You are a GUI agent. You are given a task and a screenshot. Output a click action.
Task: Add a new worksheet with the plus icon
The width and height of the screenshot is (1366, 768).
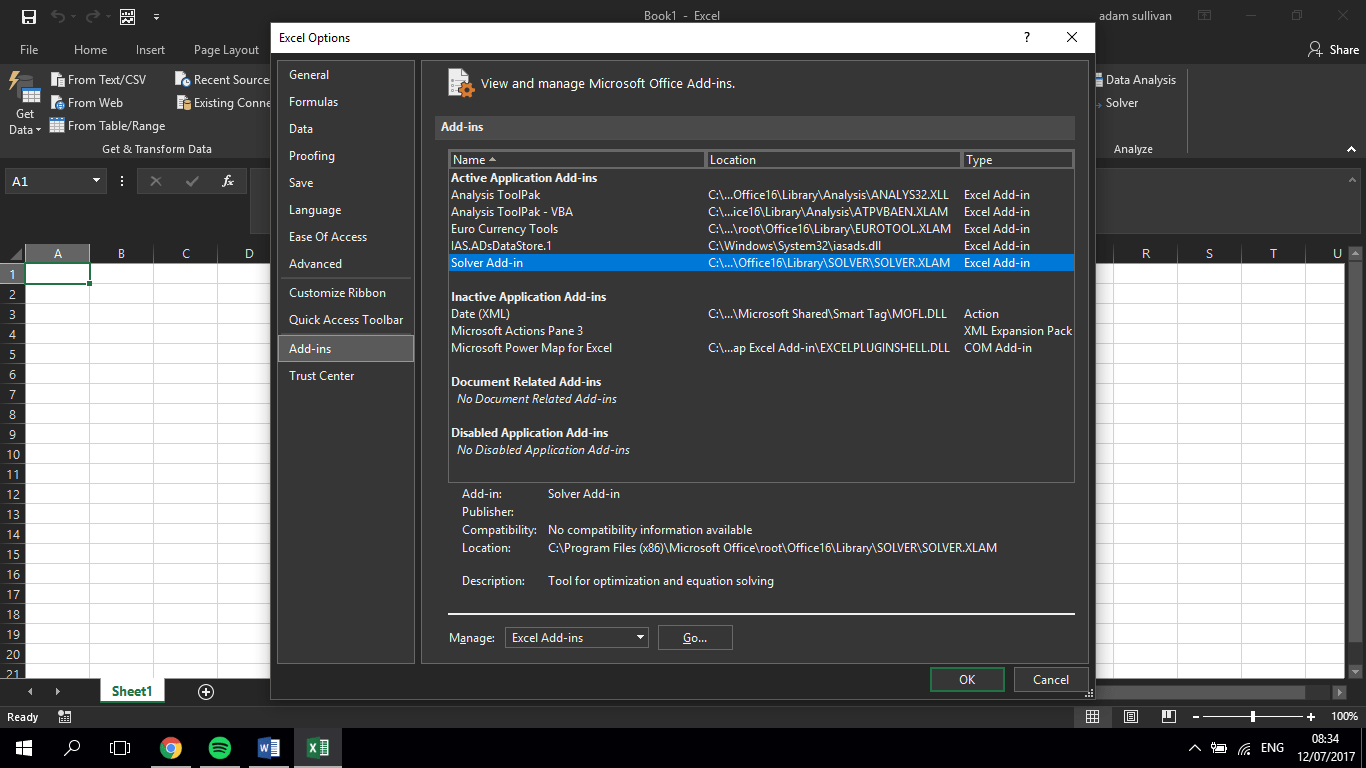(205, 691)
